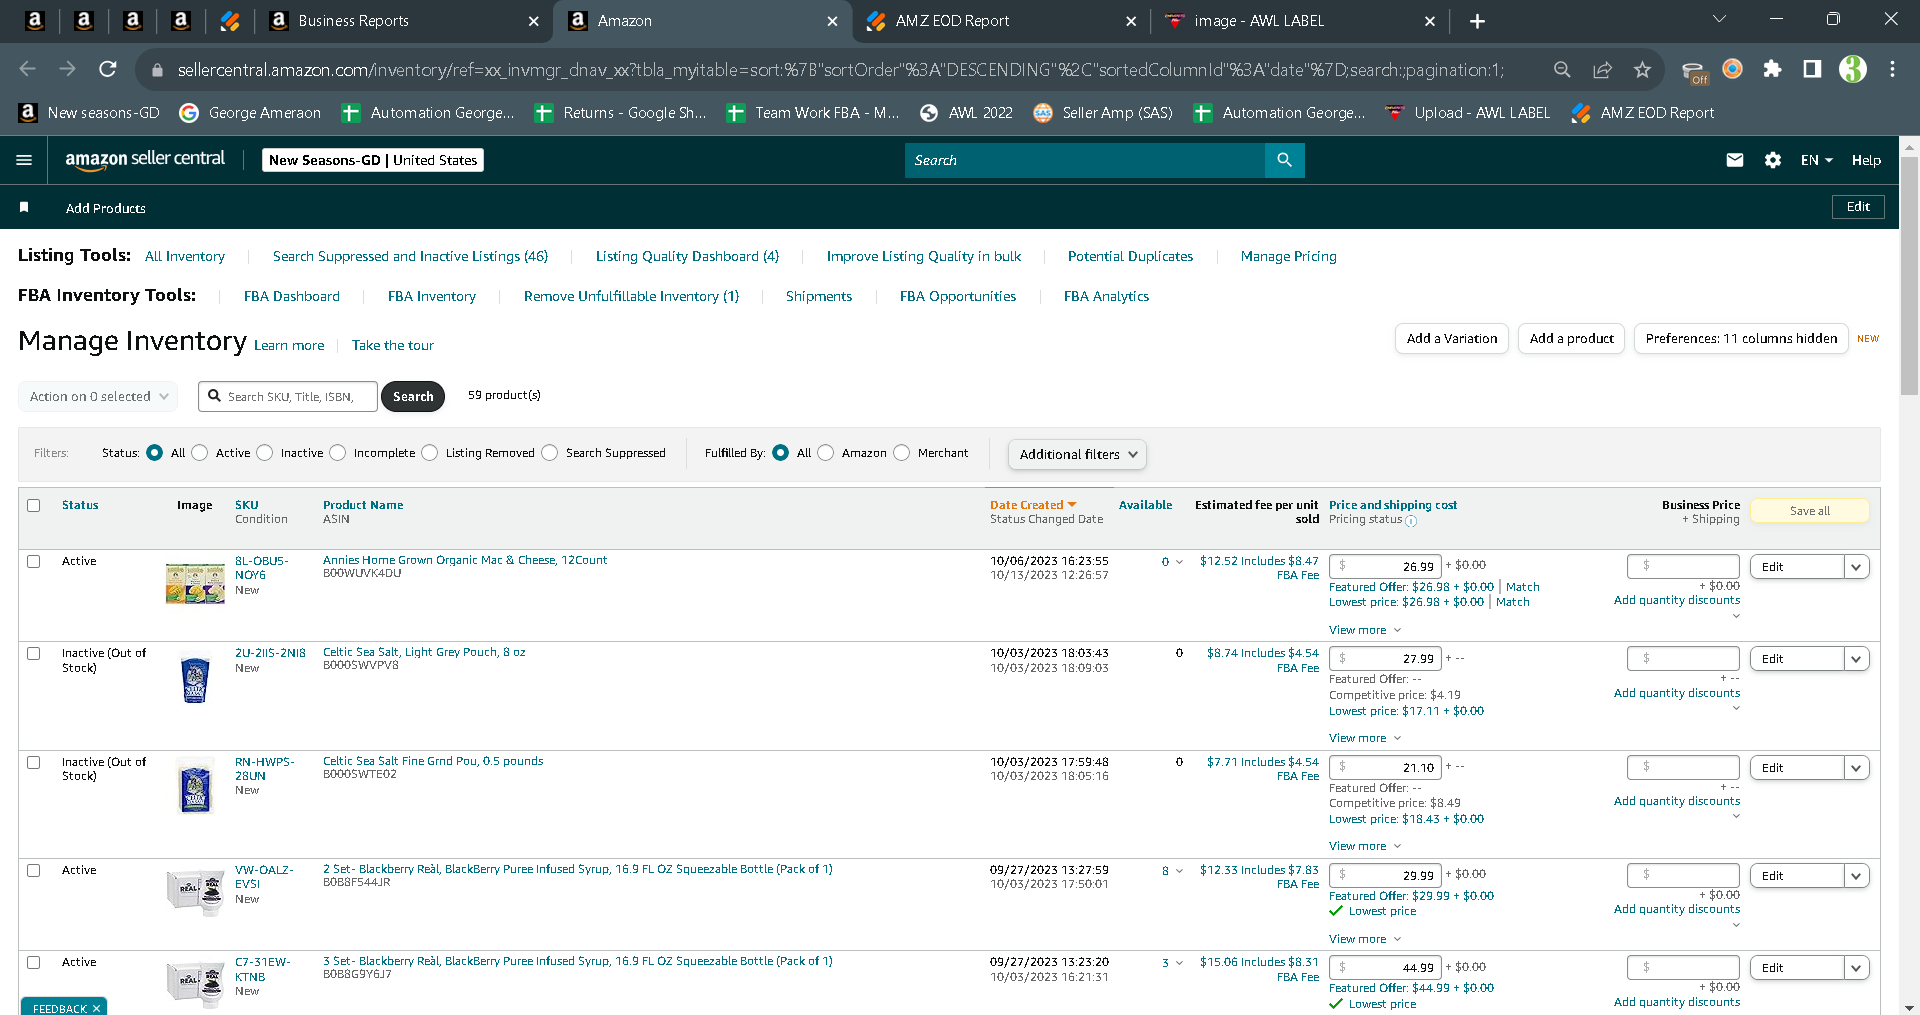
Task: Go back using the browser back arrow
Action: click(27, 69)
